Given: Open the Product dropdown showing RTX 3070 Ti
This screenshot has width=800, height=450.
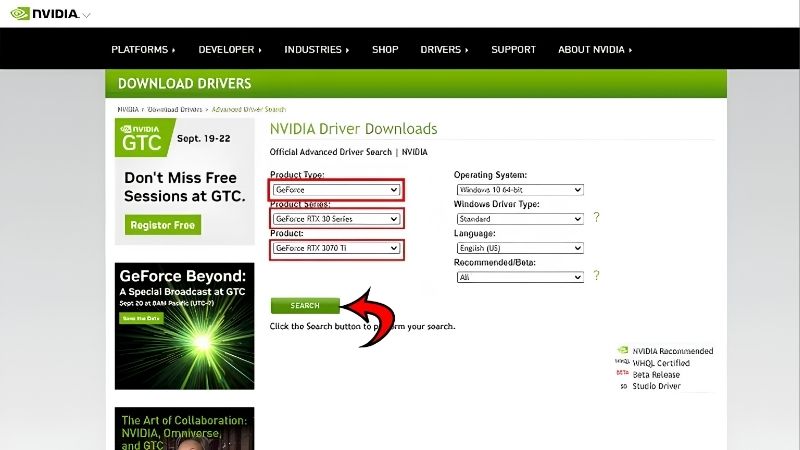Looking at the screenshot, I should tap(336, 248).
